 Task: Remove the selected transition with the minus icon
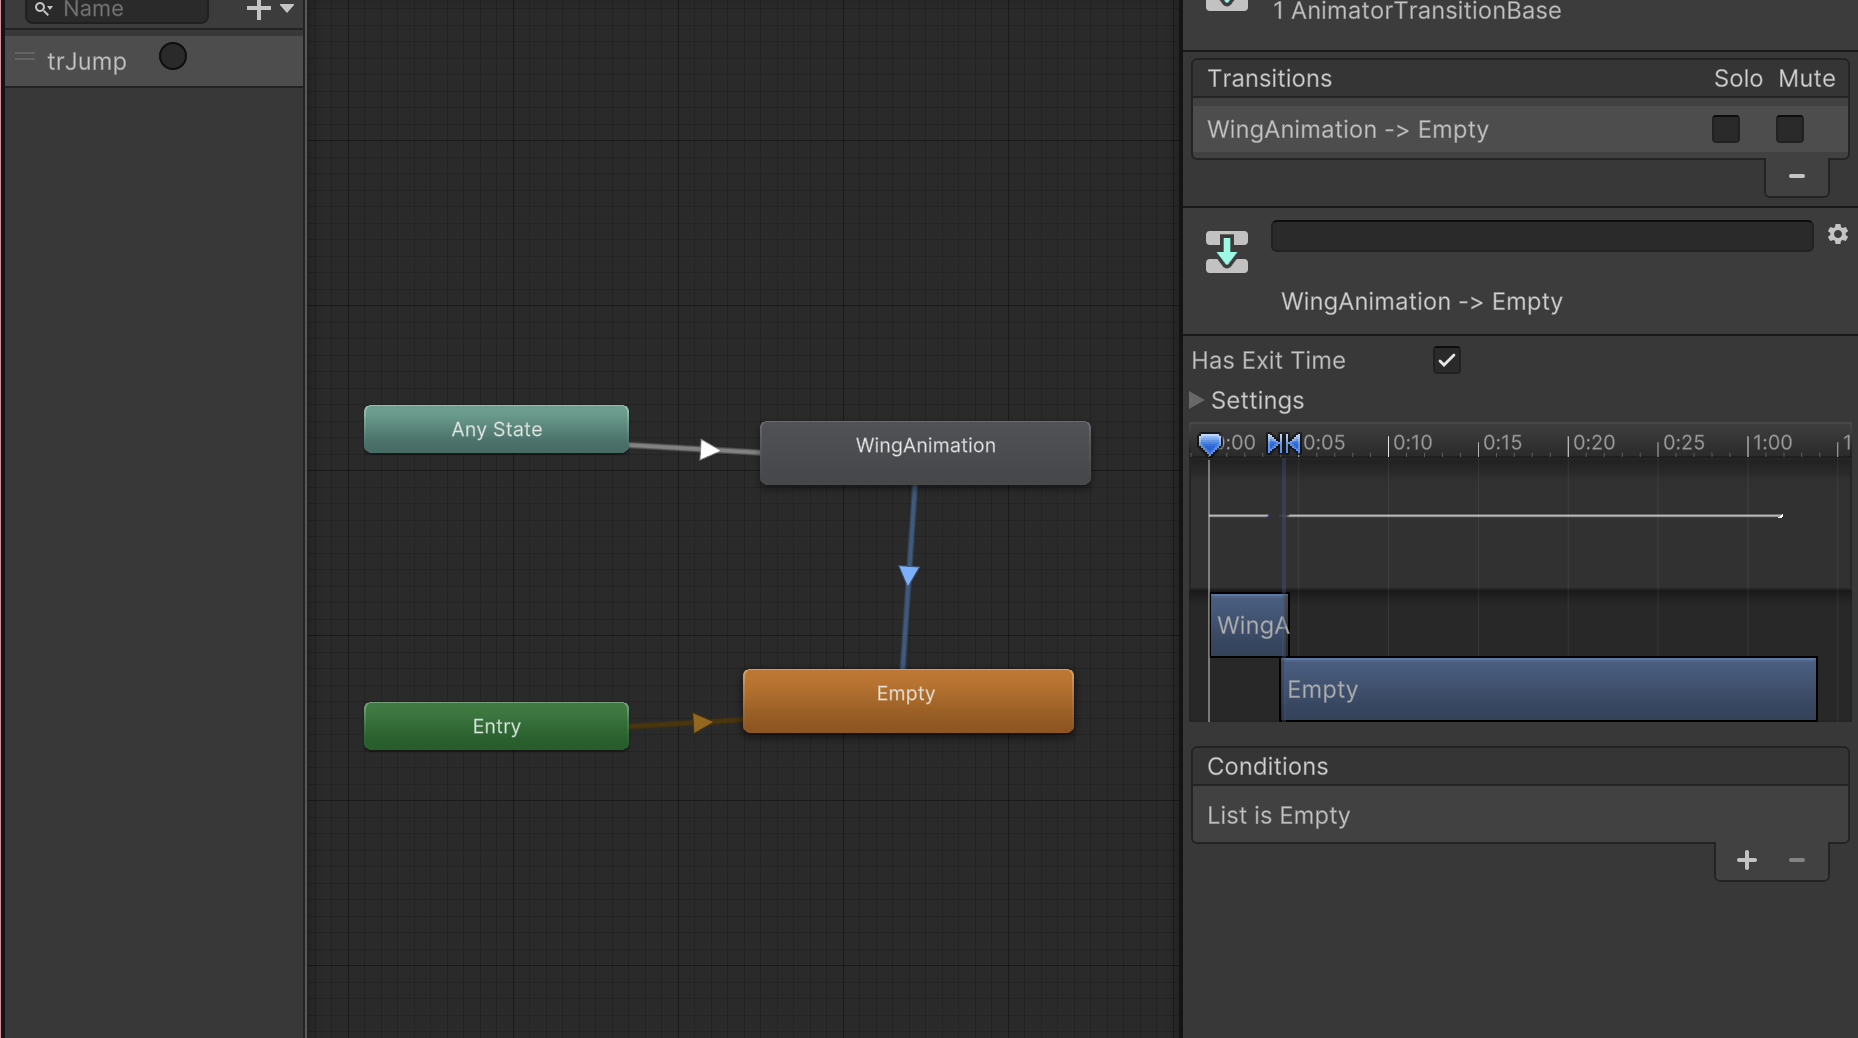pos(1797,176)
